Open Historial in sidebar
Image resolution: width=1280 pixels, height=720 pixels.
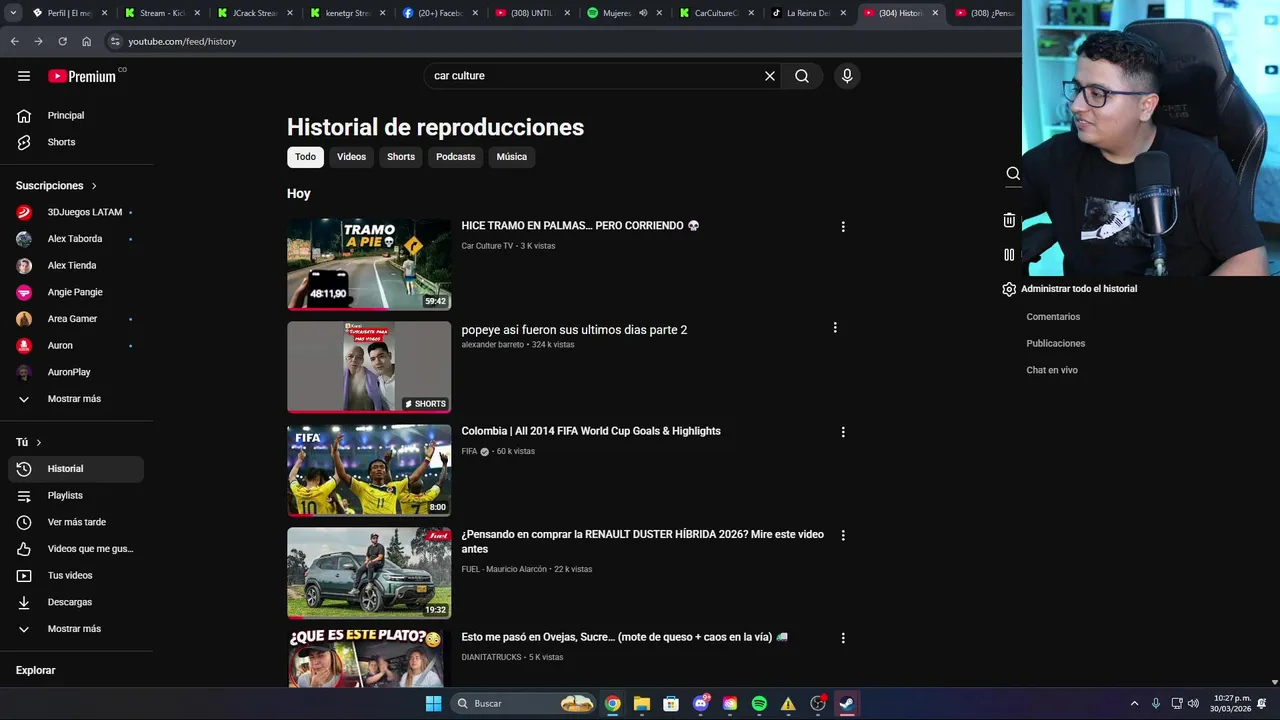[76, 469]
